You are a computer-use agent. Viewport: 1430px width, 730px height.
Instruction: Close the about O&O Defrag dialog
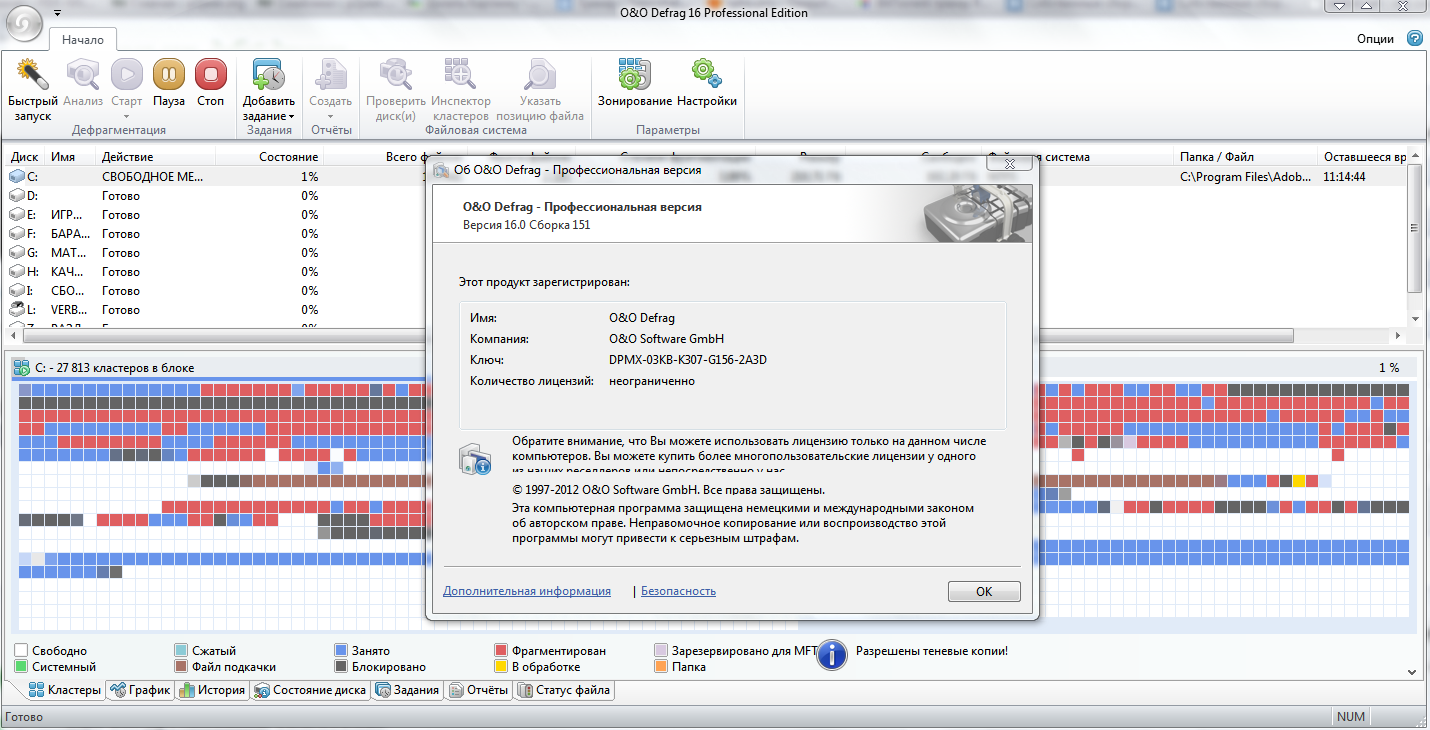coord(1009,162)
